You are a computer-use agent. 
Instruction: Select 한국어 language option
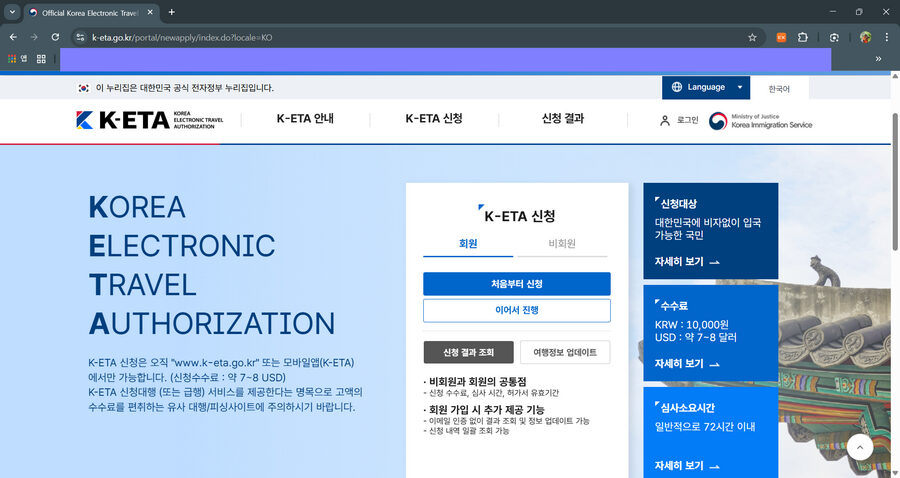[x=779, y=89]
